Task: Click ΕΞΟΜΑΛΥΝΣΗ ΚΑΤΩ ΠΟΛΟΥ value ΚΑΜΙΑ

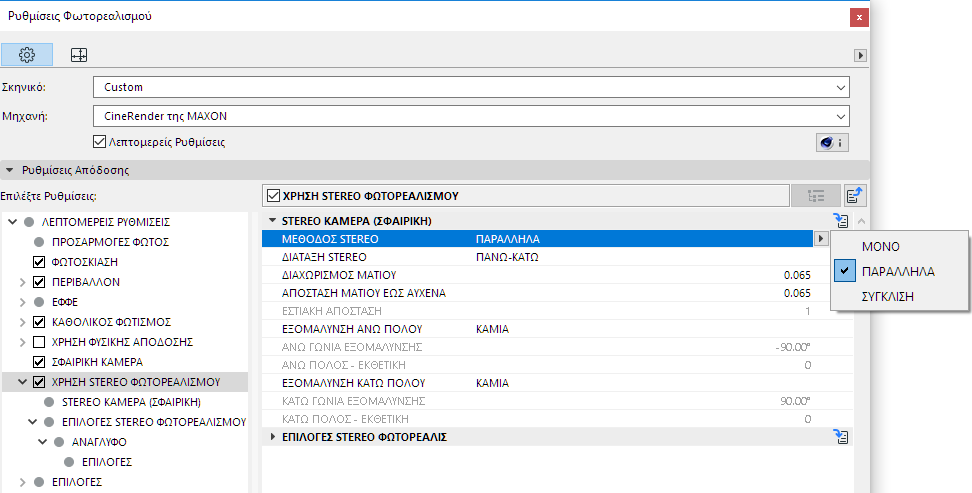Action: [x=492, y=383]
